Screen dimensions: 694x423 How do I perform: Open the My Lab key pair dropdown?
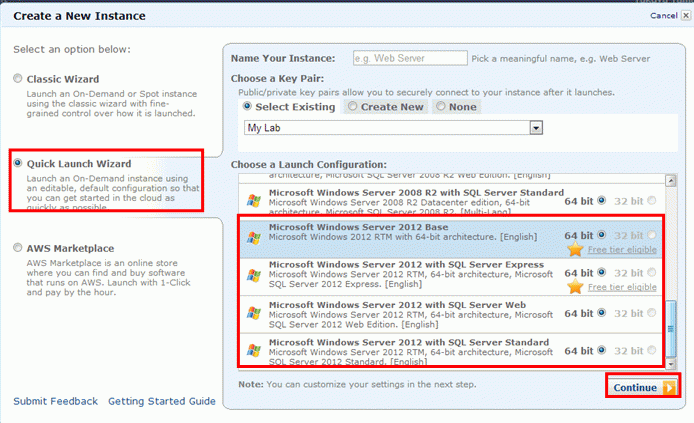[x=393, y=128]
